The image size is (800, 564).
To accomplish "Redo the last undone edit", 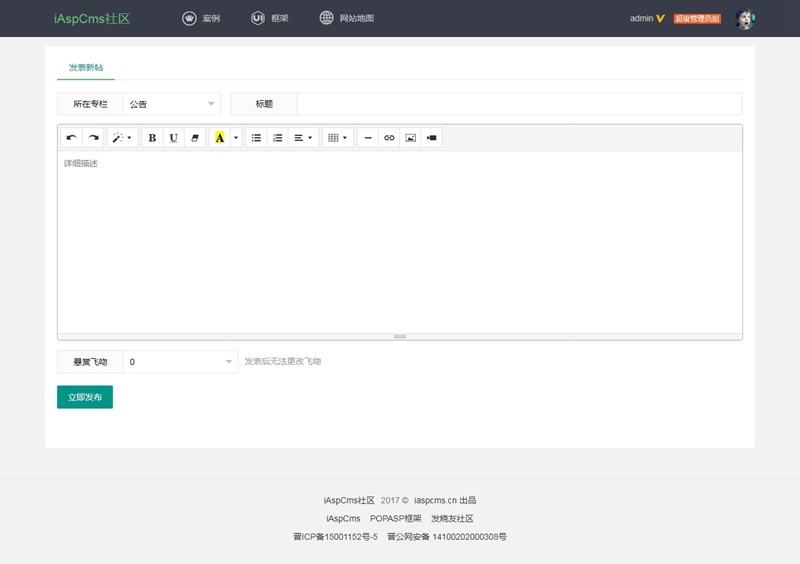I will point(93,138).
